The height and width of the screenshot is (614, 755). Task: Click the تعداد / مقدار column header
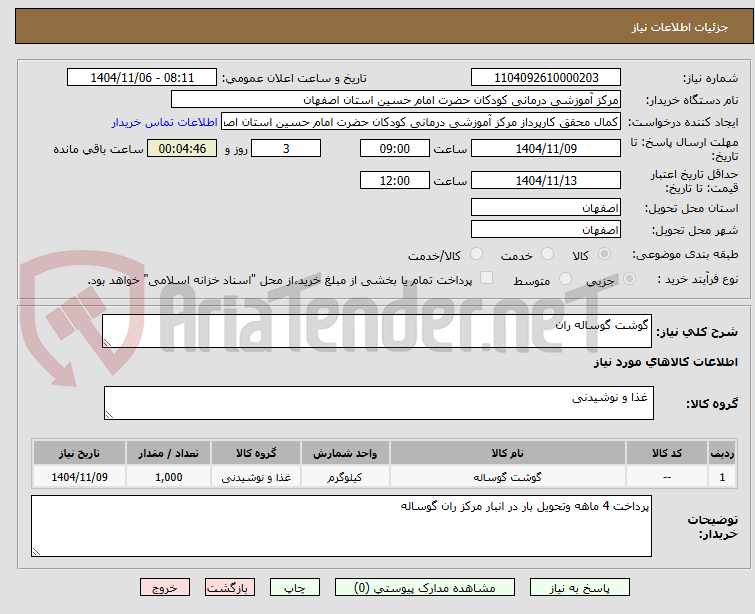(169, 453)
